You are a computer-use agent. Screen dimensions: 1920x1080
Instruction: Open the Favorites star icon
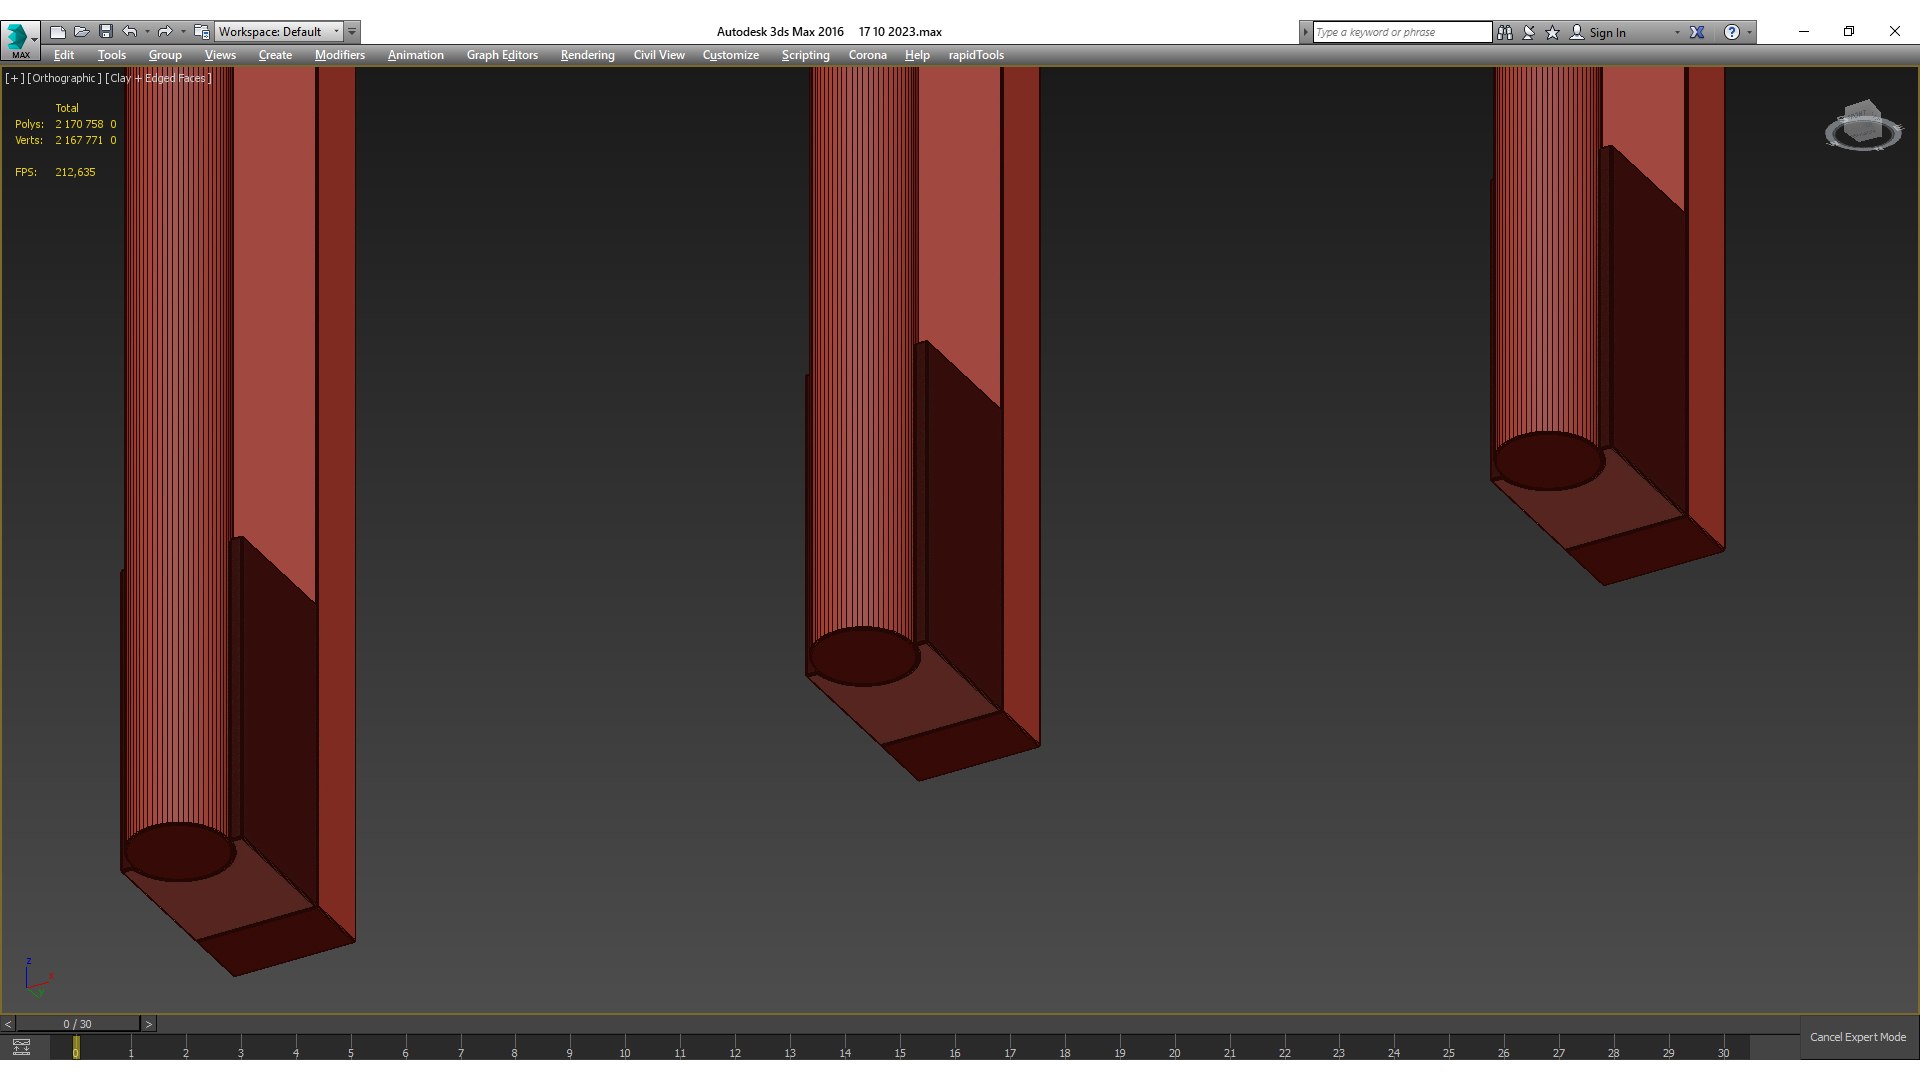pyautogui.click(x=1552, y=32)
